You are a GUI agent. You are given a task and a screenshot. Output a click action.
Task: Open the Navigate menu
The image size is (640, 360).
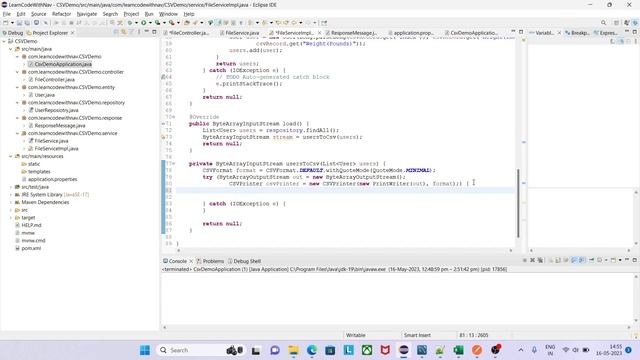click(87, 14)
